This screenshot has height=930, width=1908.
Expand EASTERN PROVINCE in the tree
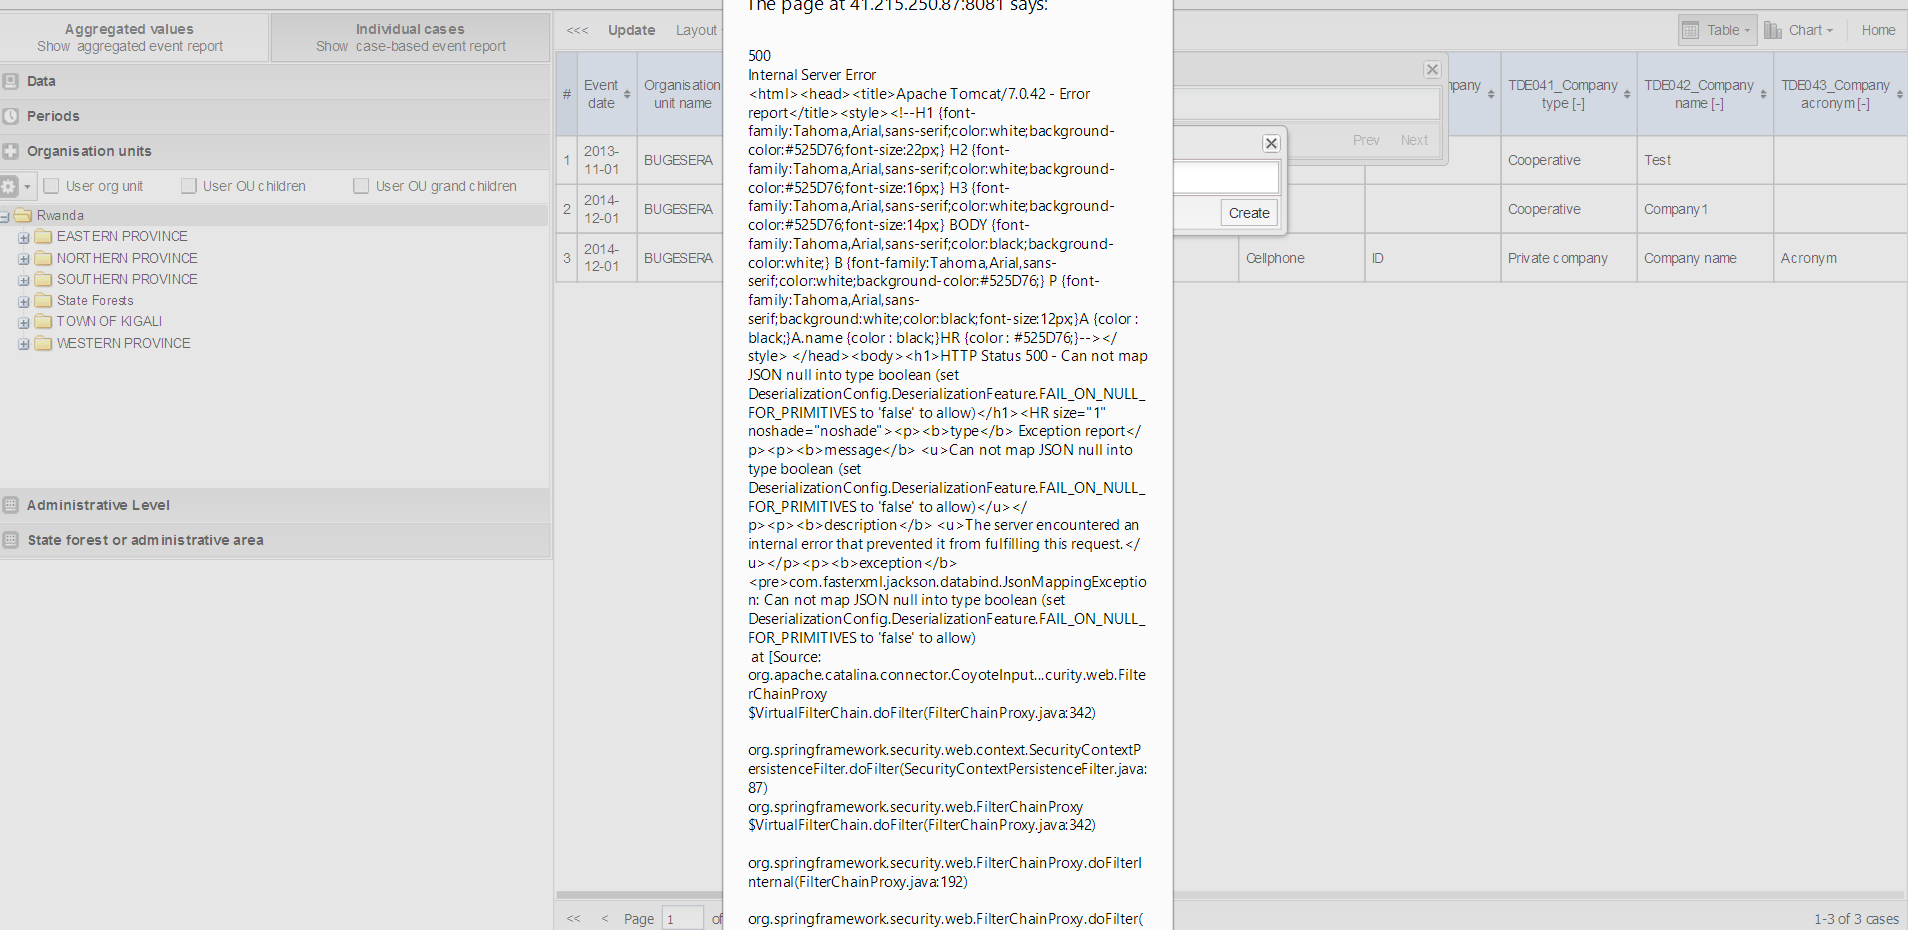click(23, 238)
